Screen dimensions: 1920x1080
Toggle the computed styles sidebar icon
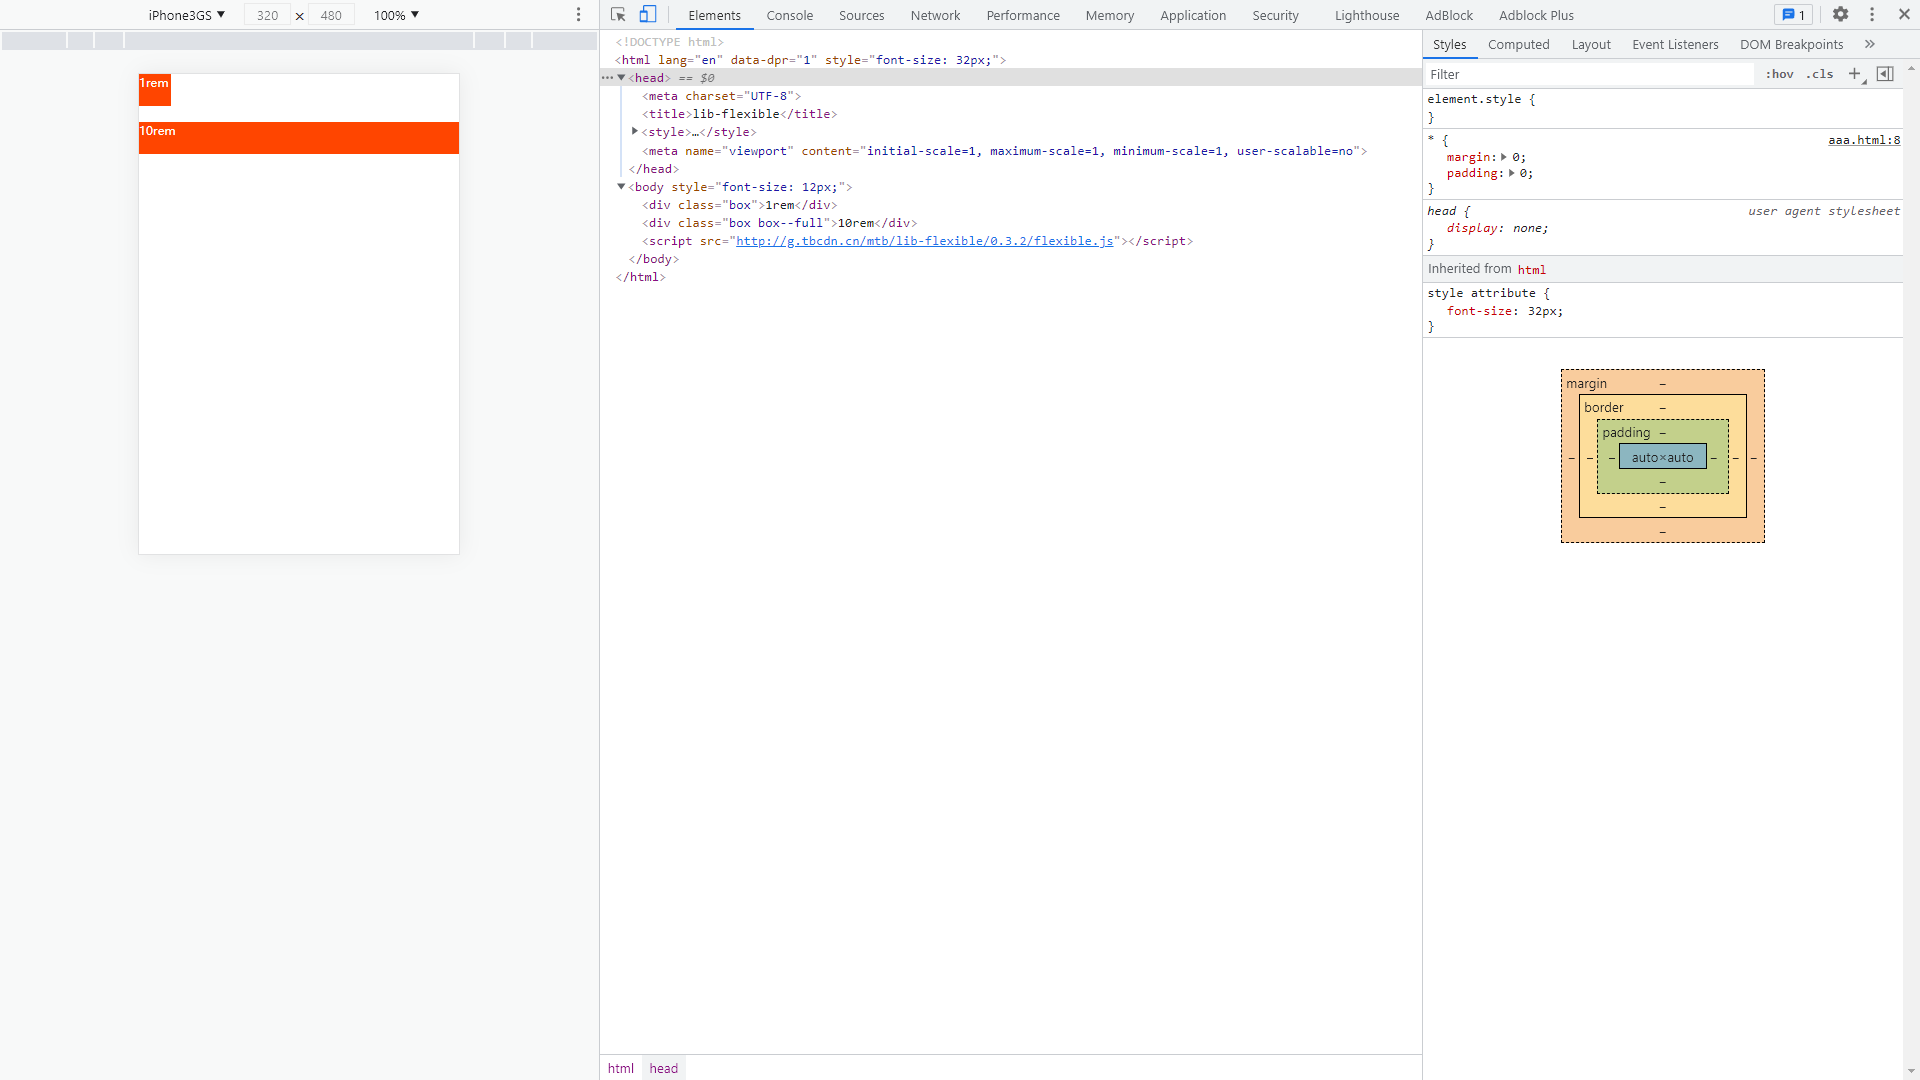(x=1885, y=74)
